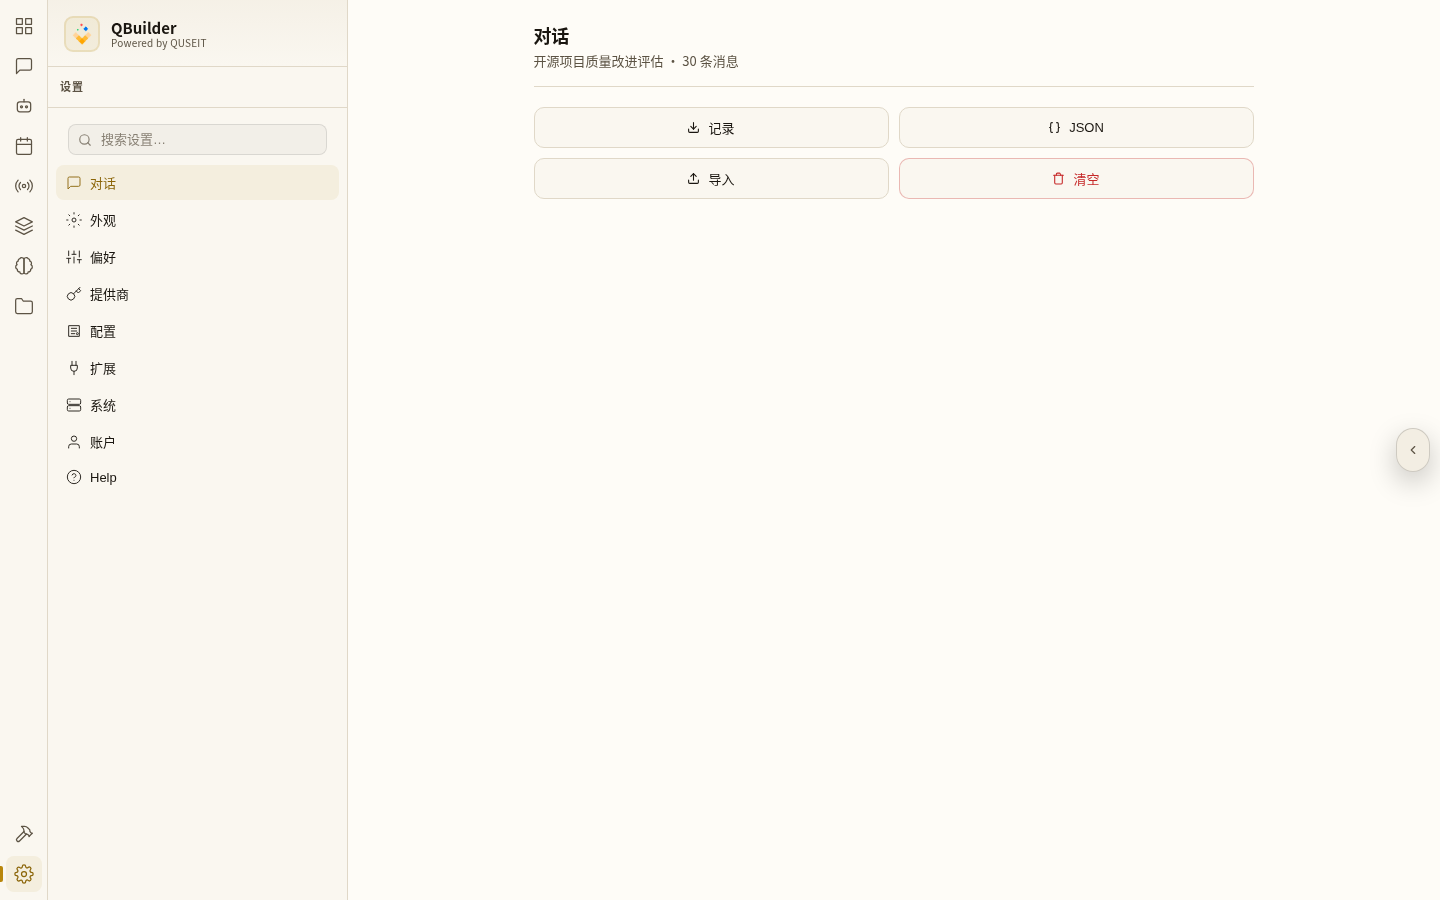Screen dimensions: 1440x900
Task: Click the QBuilder title text
Action: point(144,28)
